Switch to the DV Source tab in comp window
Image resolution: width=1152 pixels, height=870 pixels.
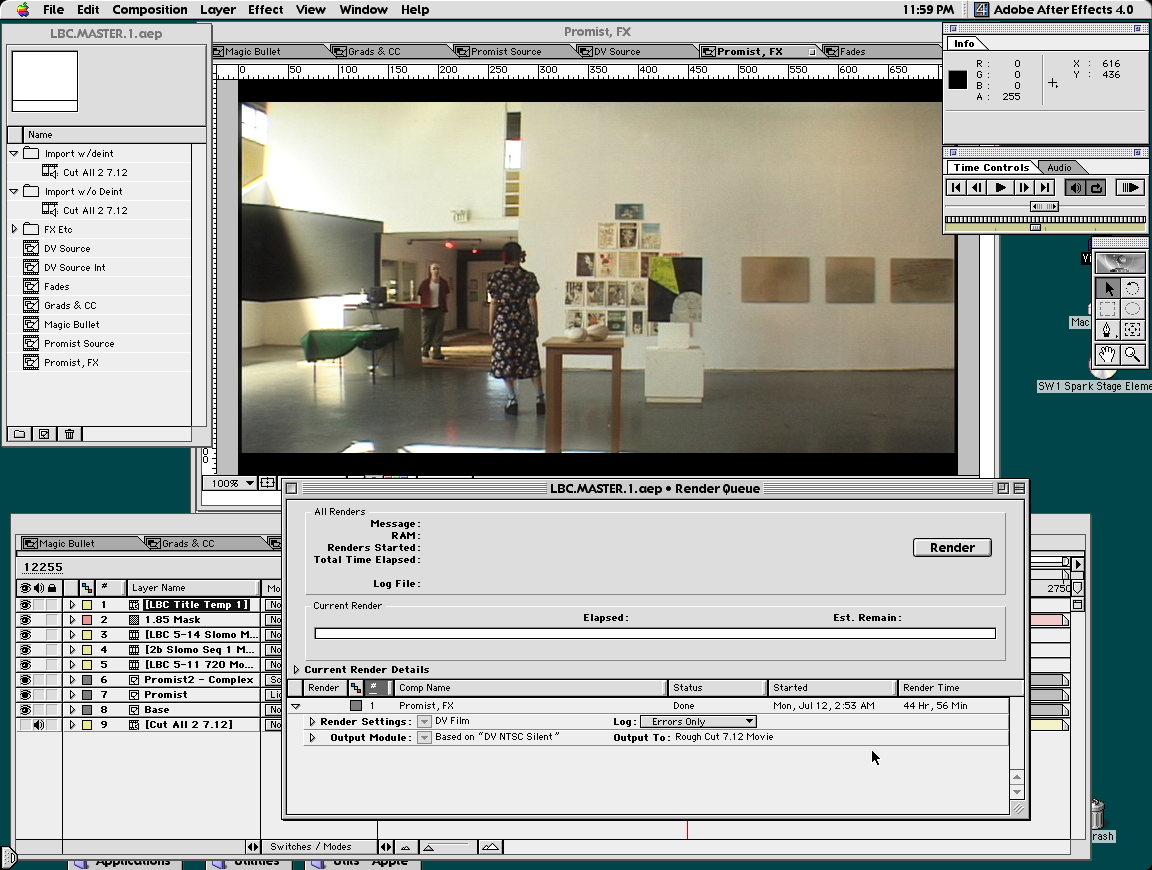click(x=616, y=51)
